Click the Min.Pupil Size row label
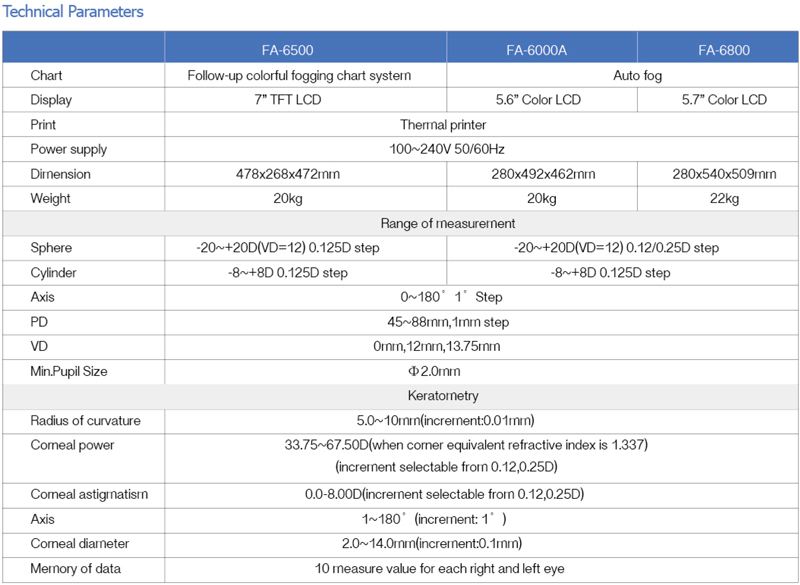This screenshot has height=585, width=800. [68, 371]
